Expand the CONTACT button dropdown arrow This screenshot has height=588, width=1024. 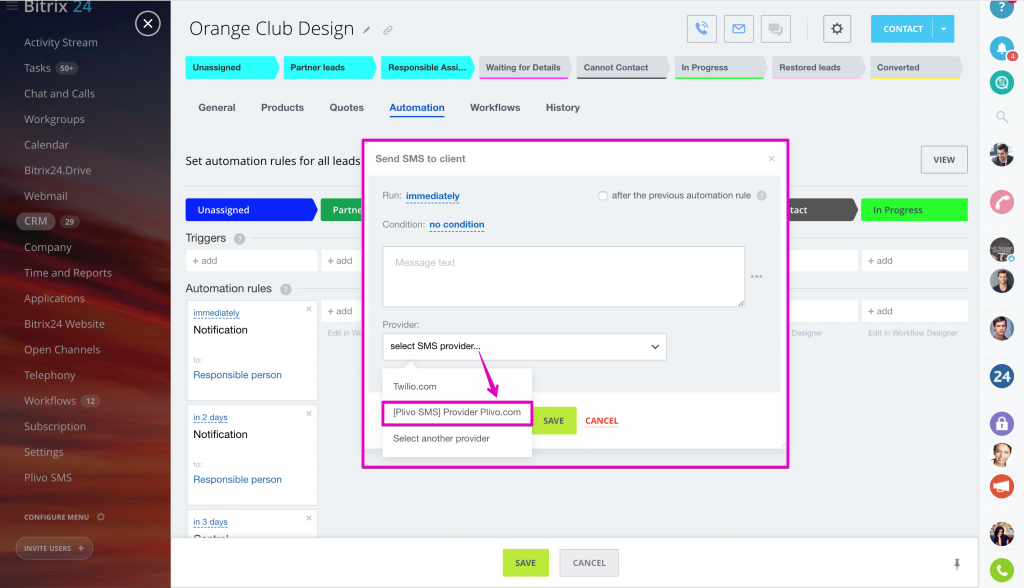(x=944, y=29)
